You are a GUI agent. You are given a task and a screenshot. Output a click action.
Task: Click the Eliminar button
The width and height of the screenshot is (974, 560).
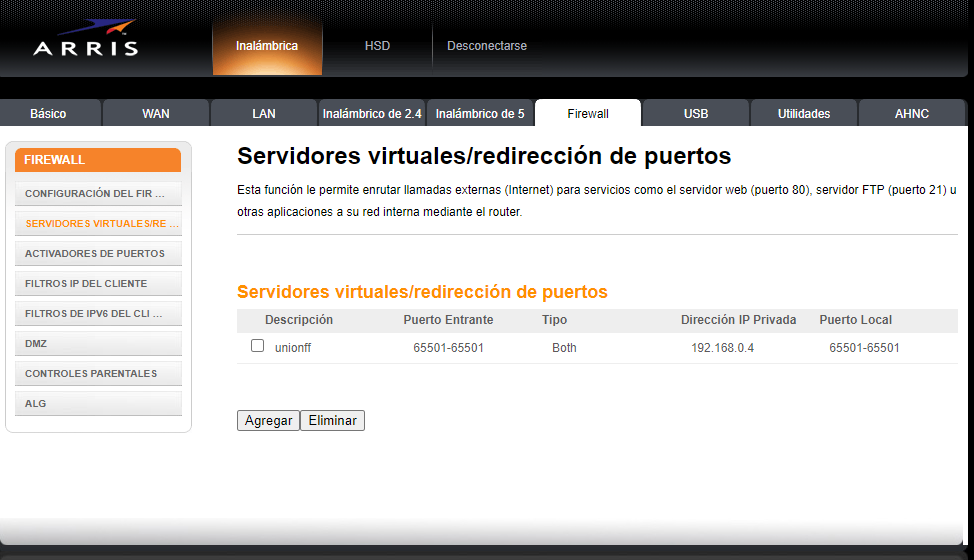[x=332, y=420]
